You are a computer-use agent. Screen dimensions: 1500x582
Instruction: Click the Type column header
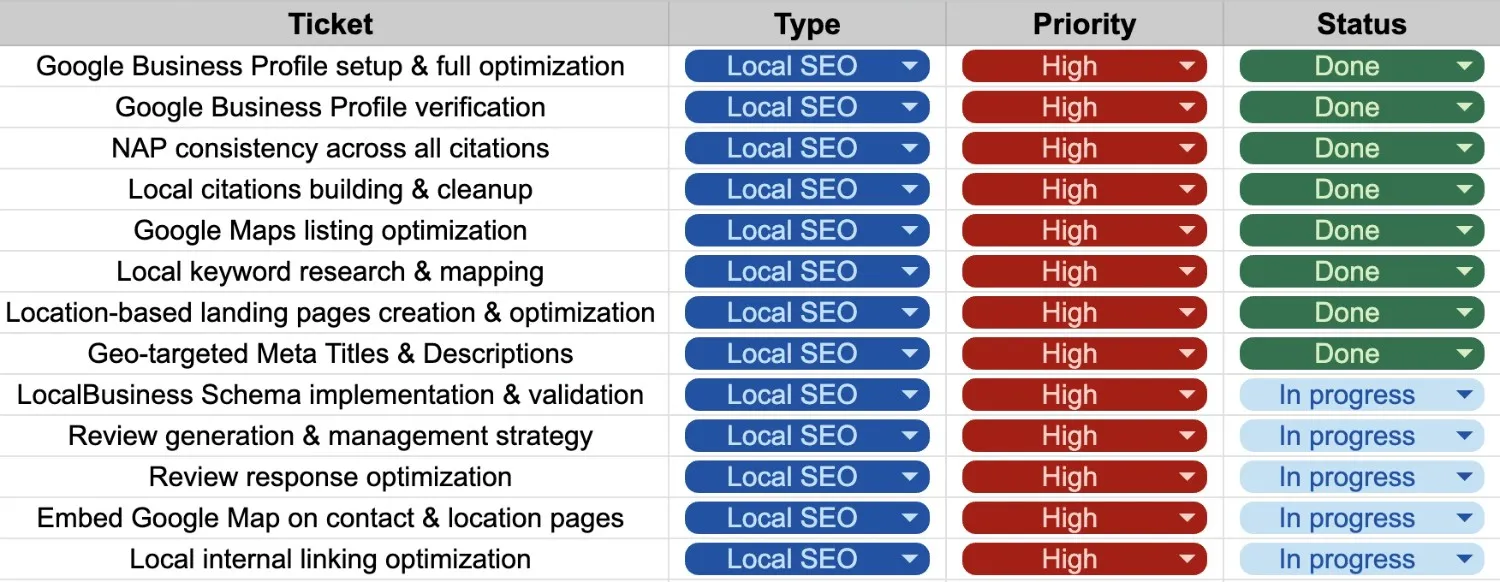coord(807,23)
